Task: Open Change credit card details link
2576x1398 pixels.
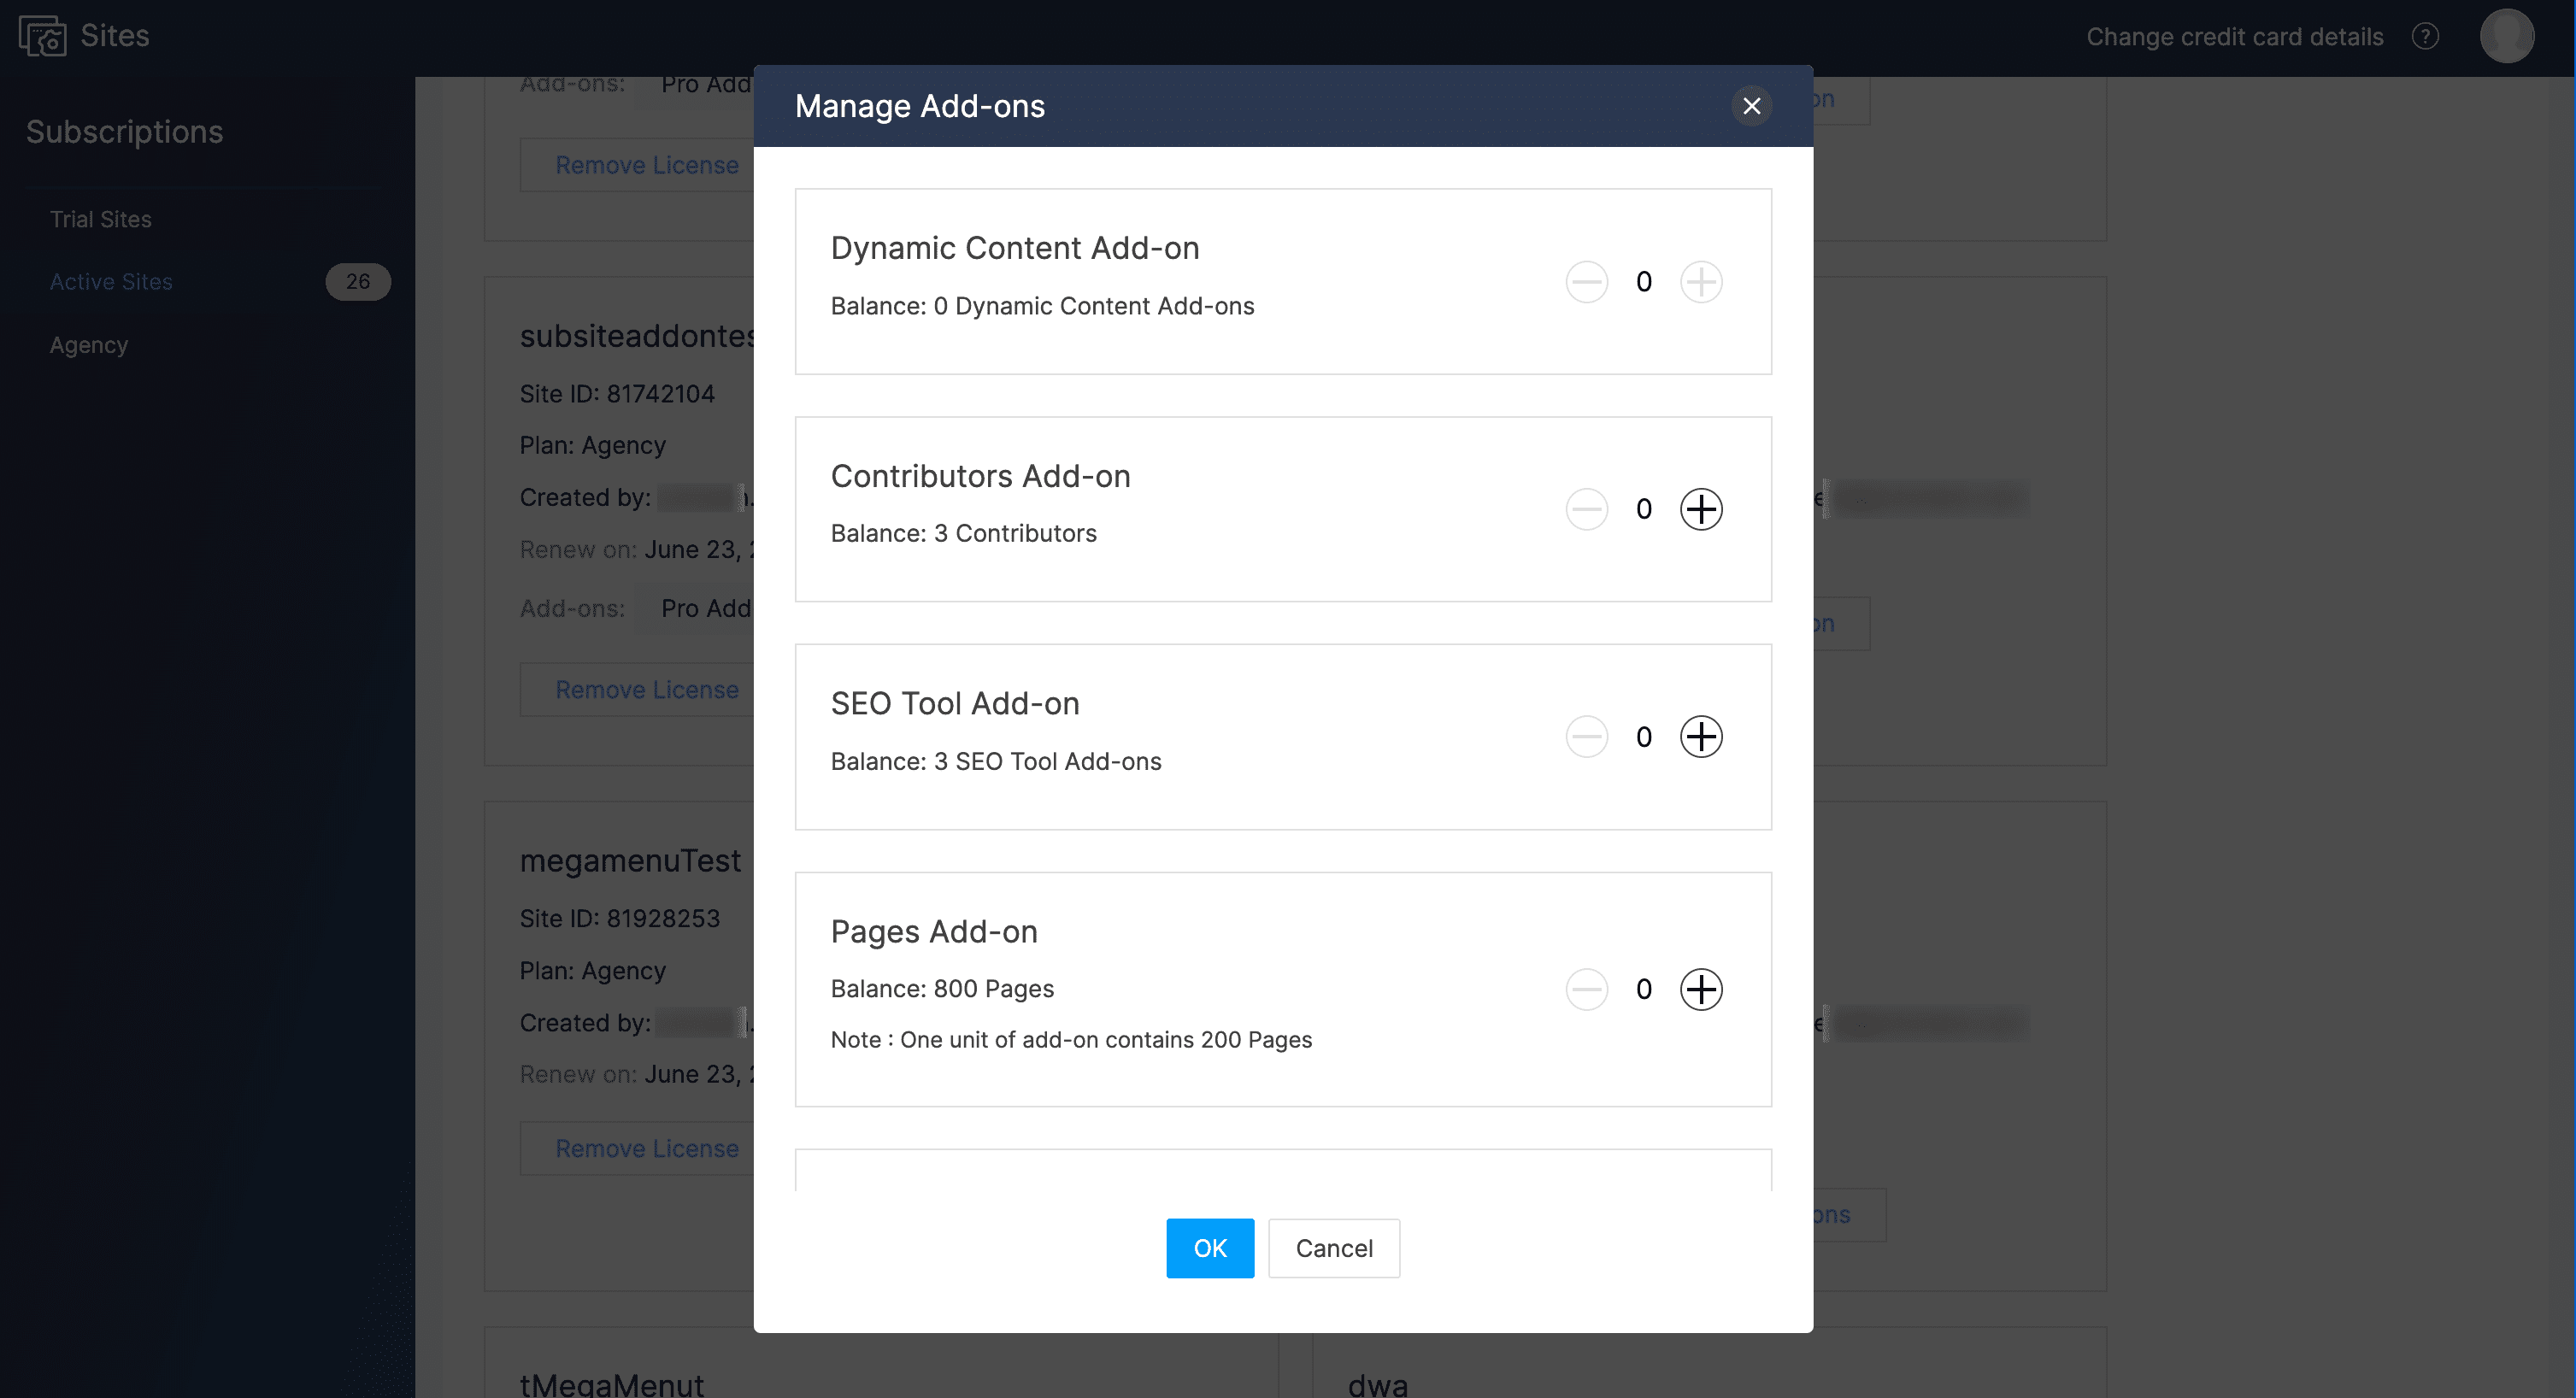Action: pyautogui.click(x=2234, y=37)
